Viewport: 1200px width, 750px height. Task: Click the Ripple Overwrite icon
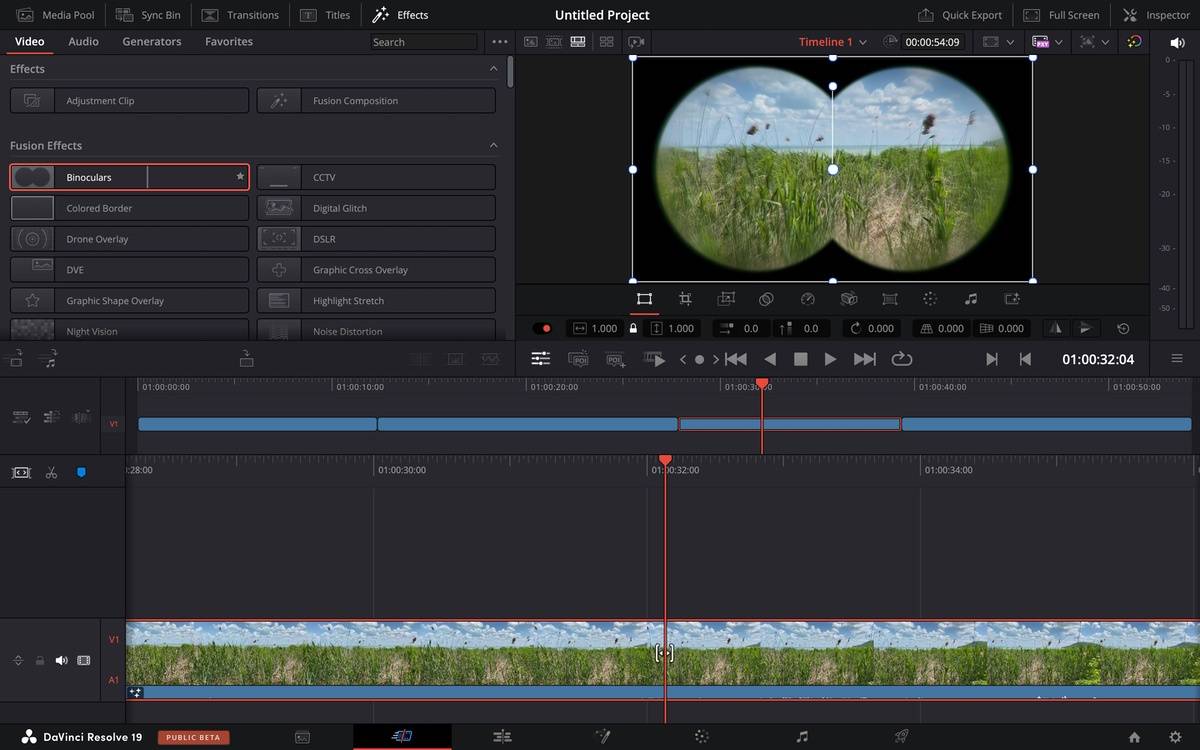[246, 359]
